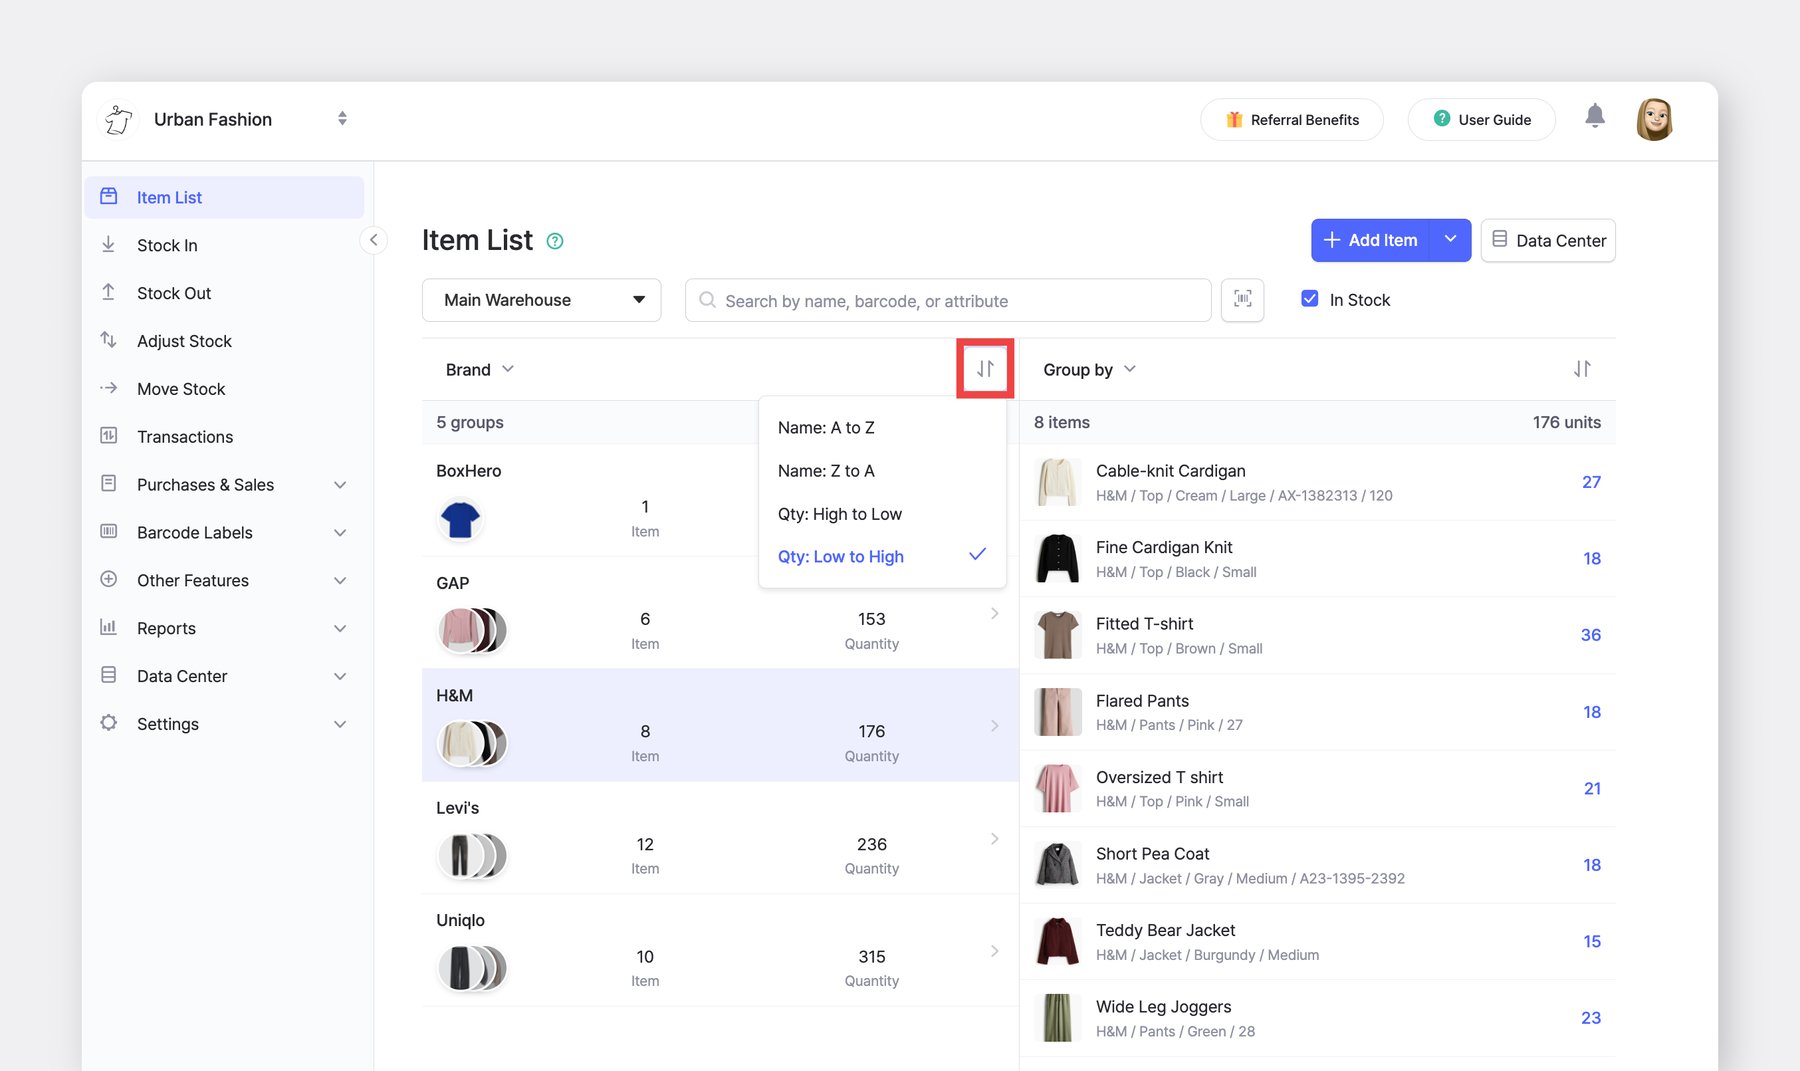Open the Add Item dropdown arrow
The width and height of the screenshot is (1800, 1071).
click(x=1450, y=240)
